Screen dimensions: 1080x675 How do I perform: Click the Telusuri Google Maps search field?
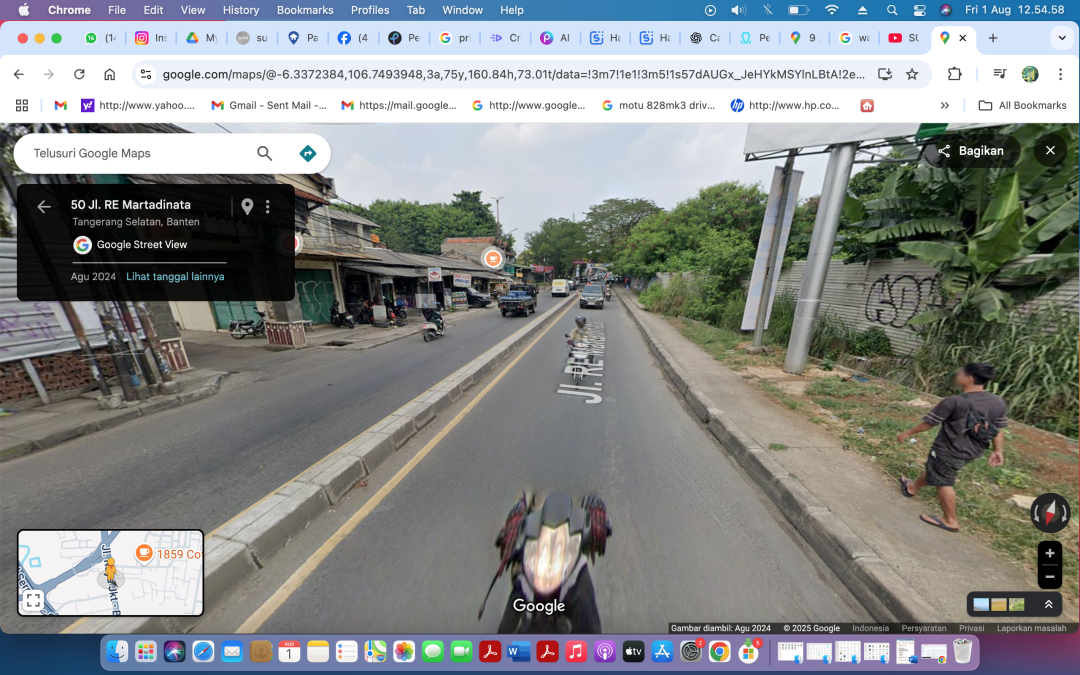pyautogui.click(x=135, y=153)
